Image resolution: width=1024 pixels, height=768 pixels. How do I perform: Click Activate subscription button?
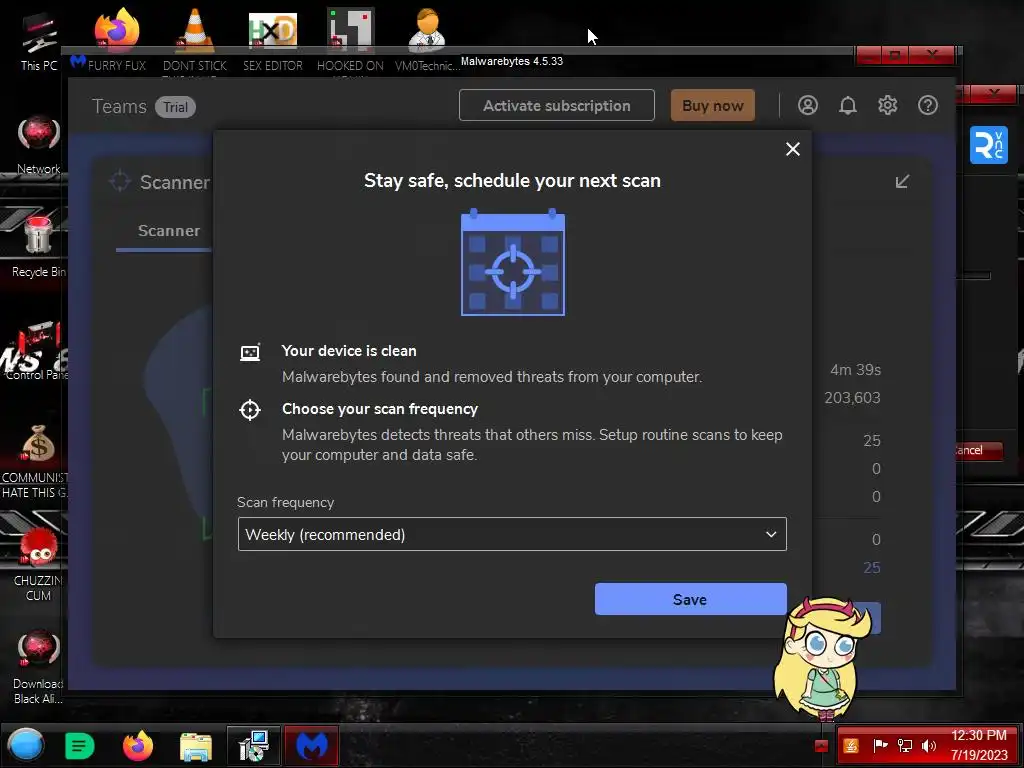[556, 105]
